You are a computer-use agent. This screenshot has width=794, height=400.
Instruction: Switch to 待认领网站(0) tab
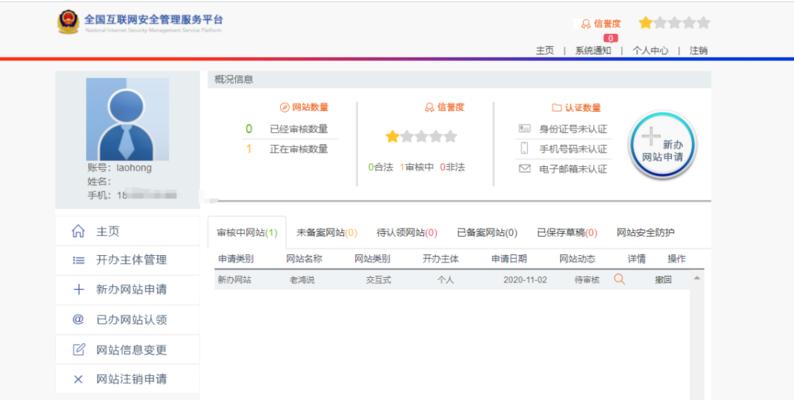coord(407,233)
